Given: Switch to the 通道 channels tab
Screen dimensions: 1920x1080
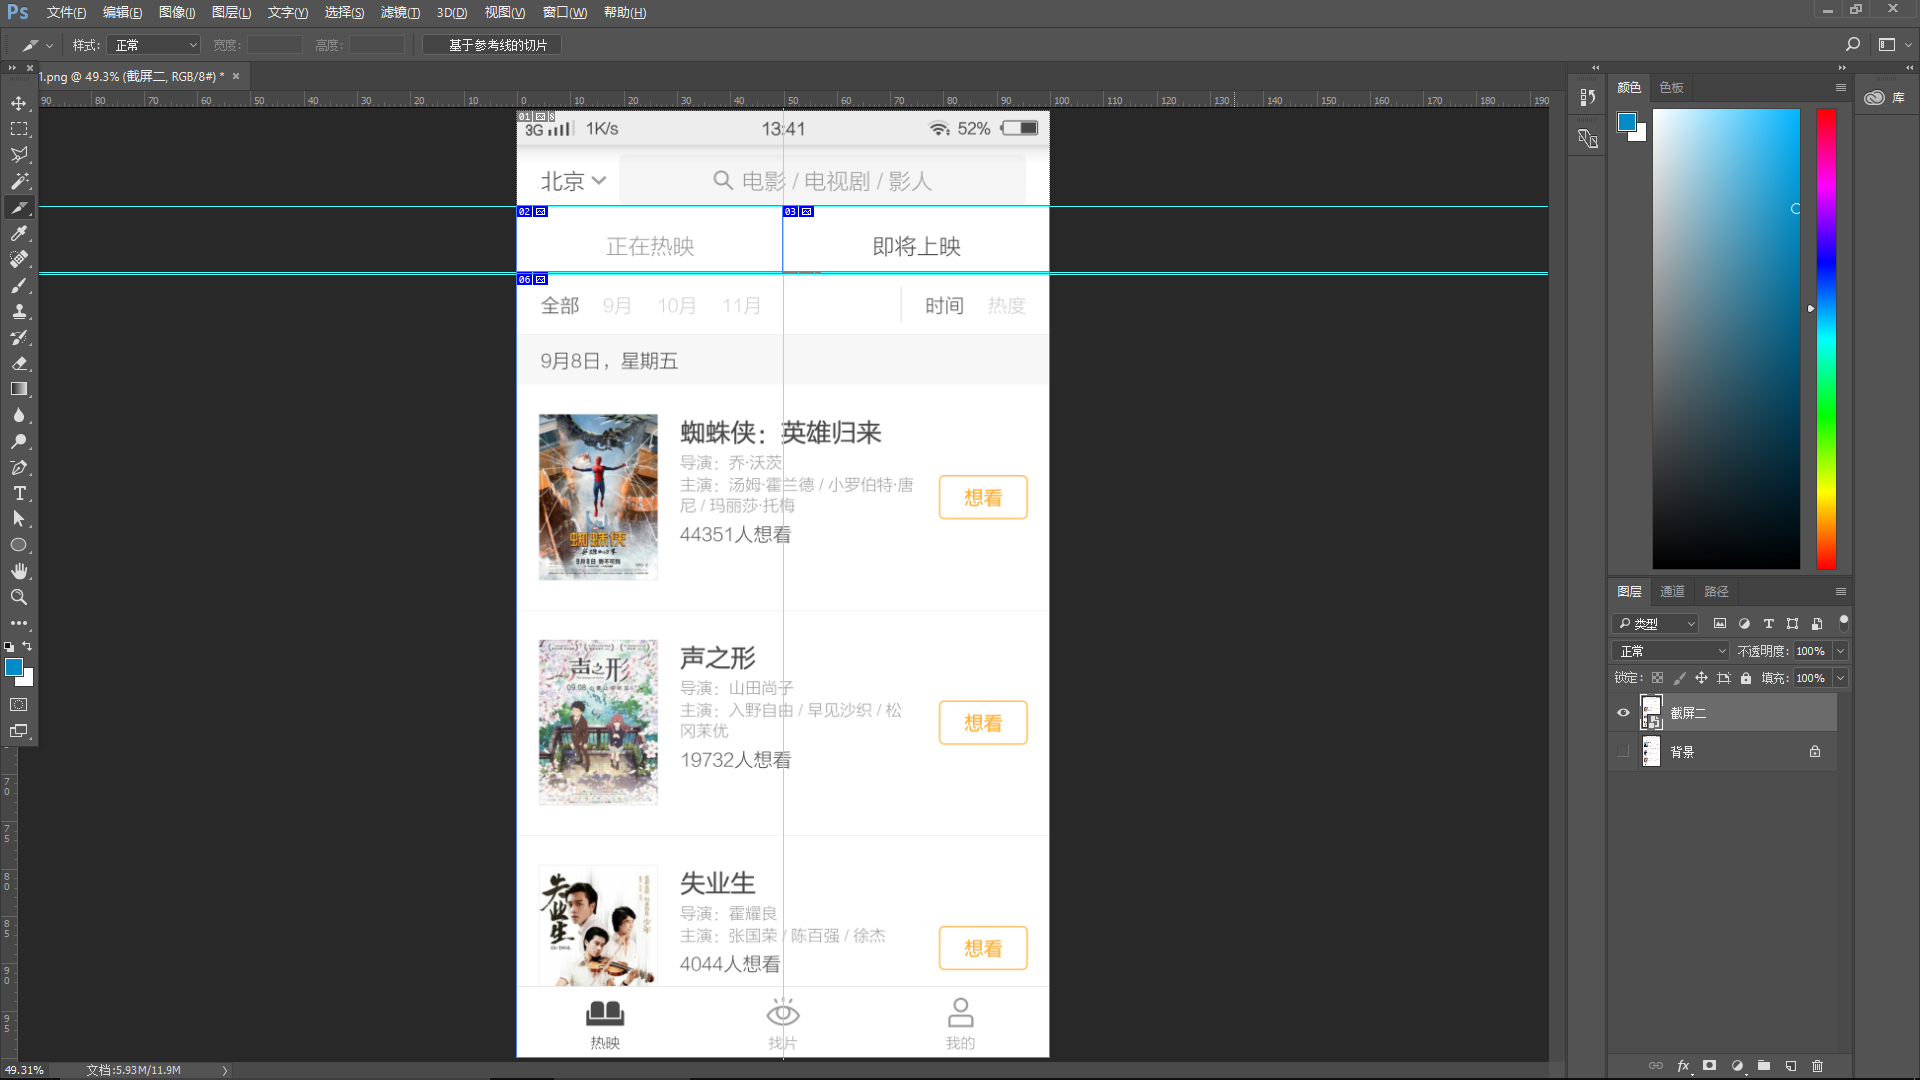Looking at the screenshot, I should coord(1672,591).
